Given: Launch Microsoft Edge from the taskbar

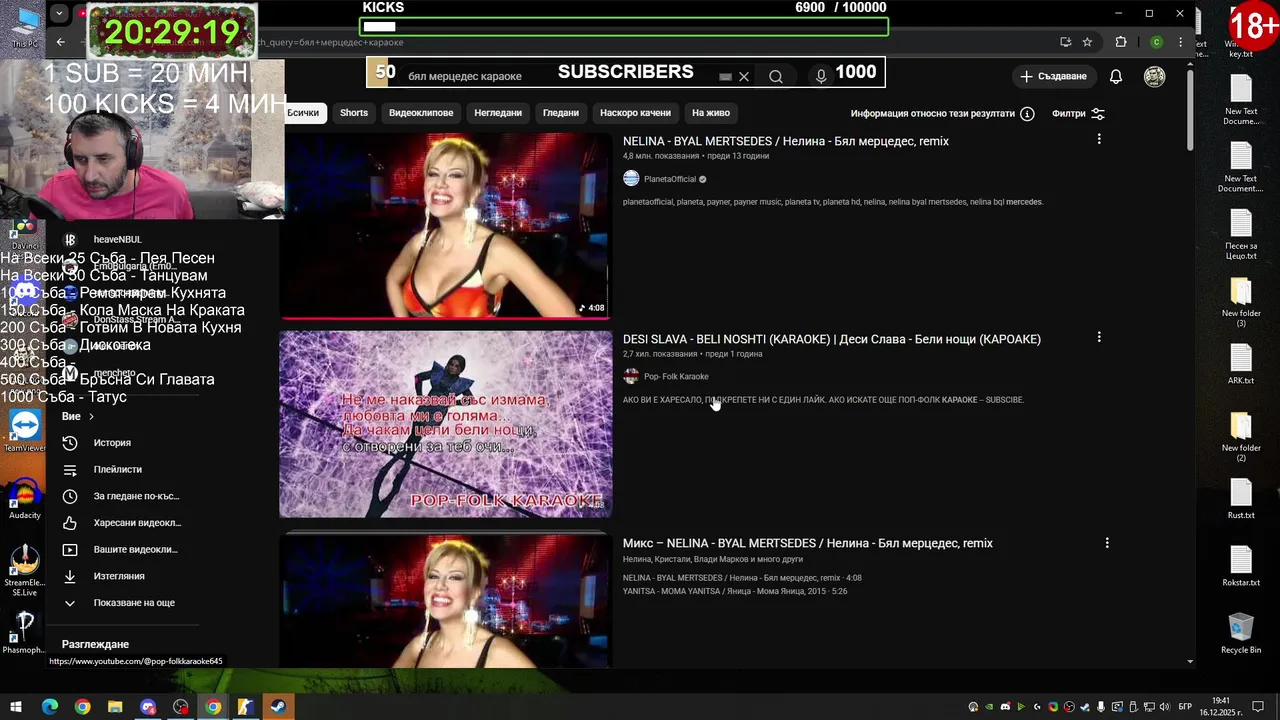Looking at the screenshot, I should [x=50, y=707].
